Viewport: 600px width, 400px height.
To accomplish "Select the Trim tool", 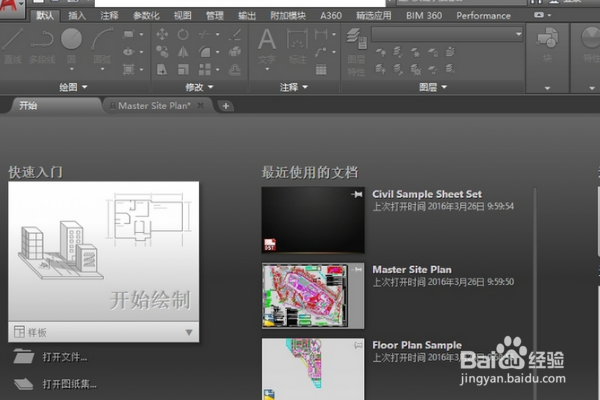I will (204, 34).
